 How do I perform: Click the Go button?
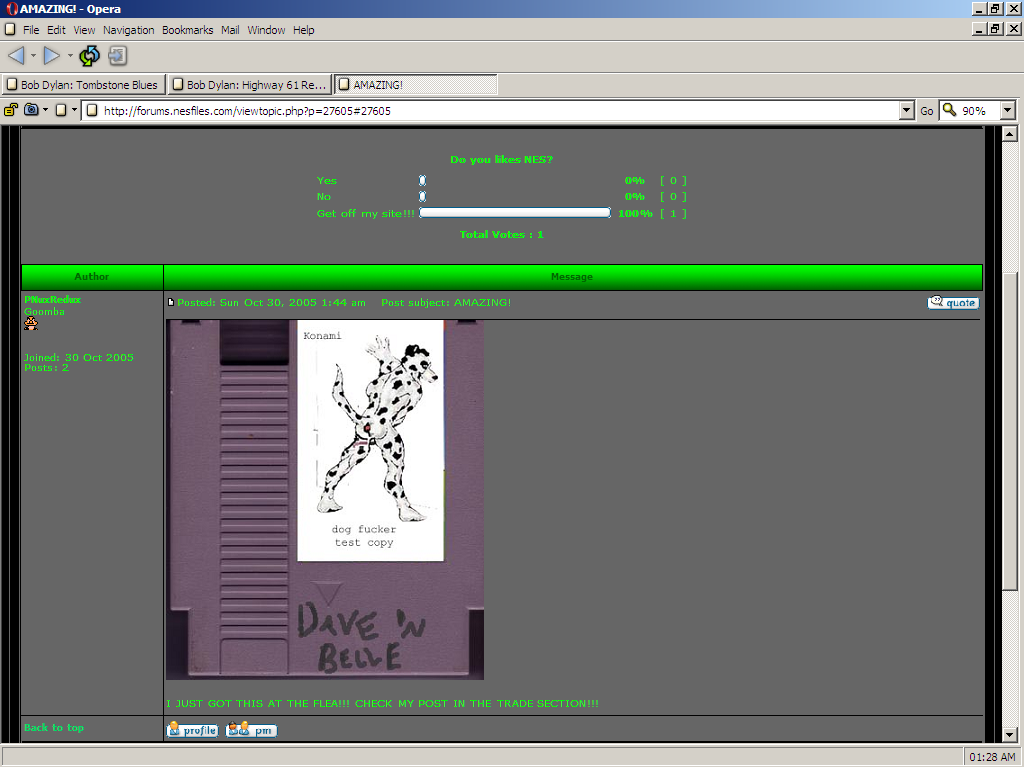pyautogui.click(x=927, y=111)
